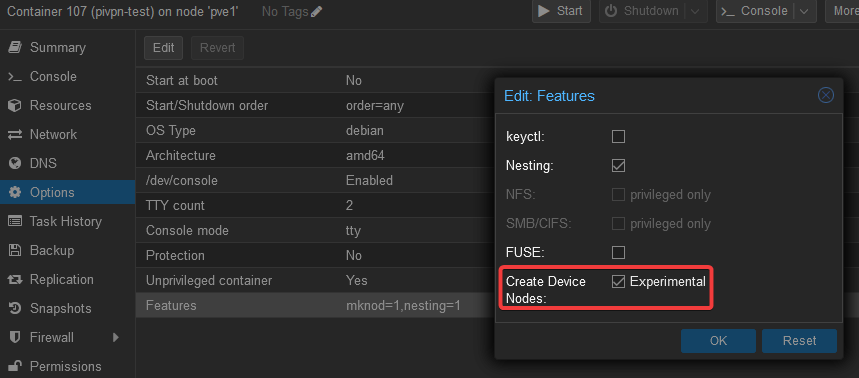
Task: Click the Backup floppy disk icon
Action: pyautogui.click(x=15, y=250)
